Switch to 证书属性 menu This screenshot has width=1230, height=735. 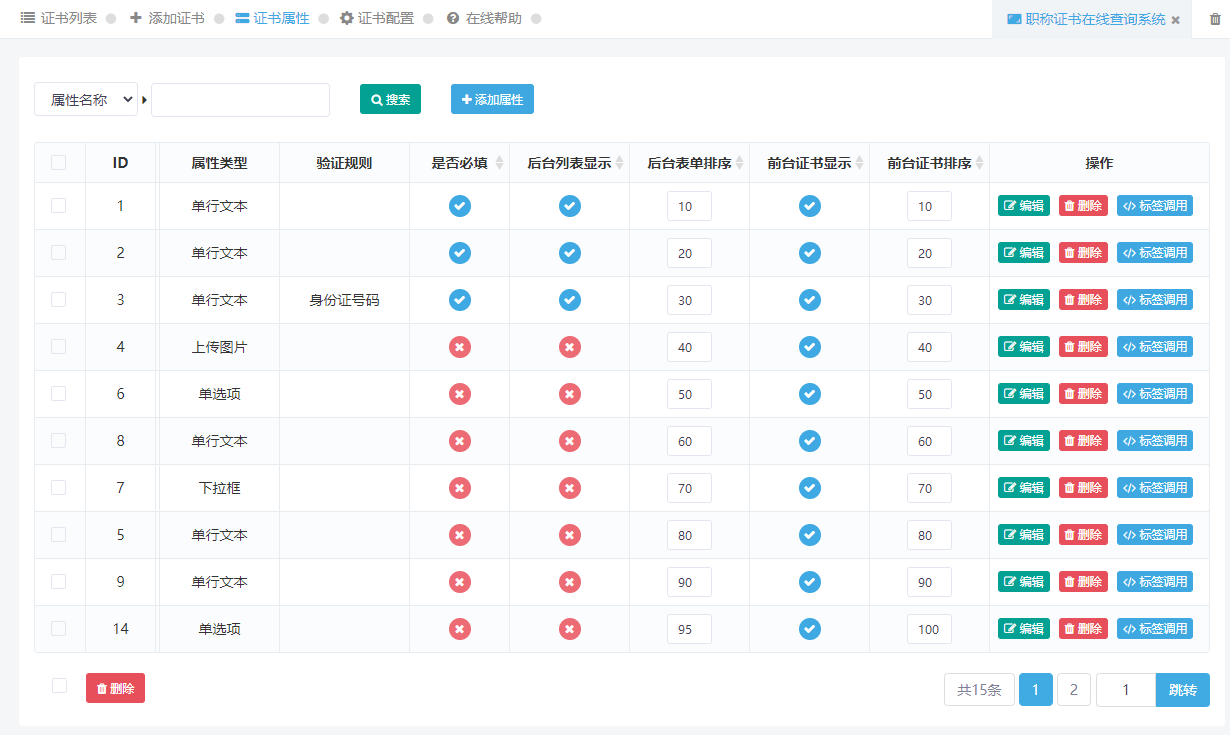click(x=272, y=18)
